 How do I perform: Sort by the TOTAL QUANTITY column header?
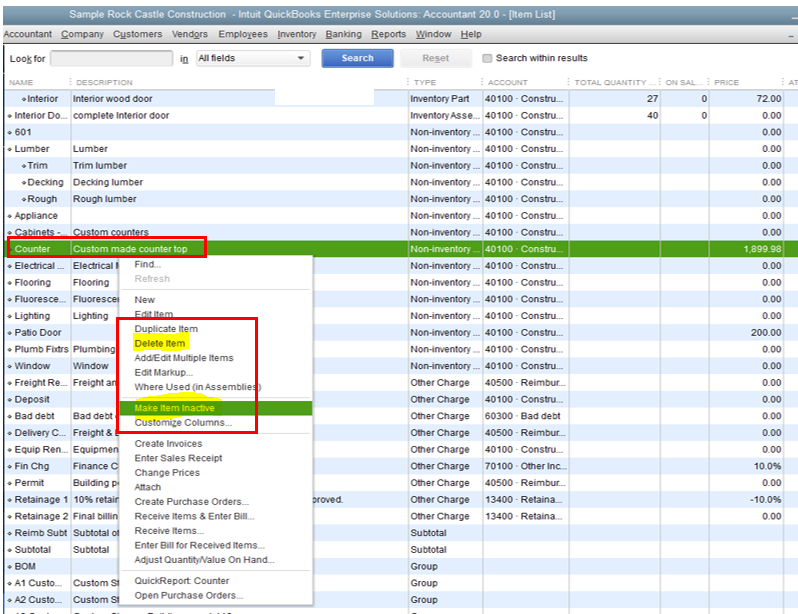click(614, 82)
